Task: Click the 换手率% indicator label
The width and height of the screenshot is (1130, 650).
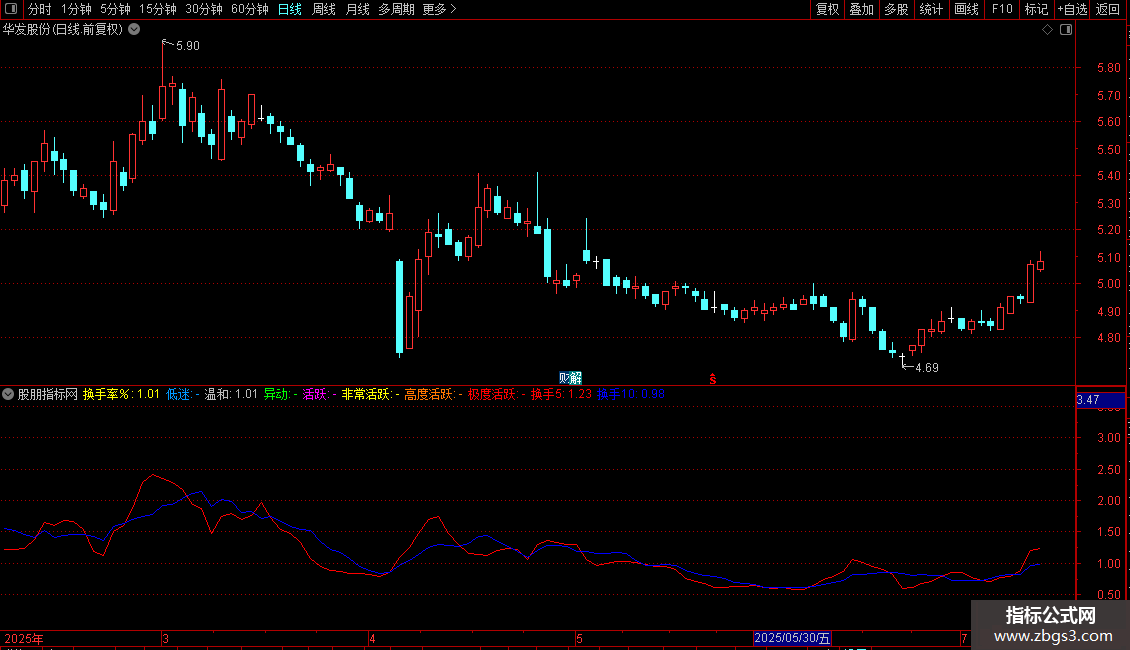Action: [x=109, y=394]
